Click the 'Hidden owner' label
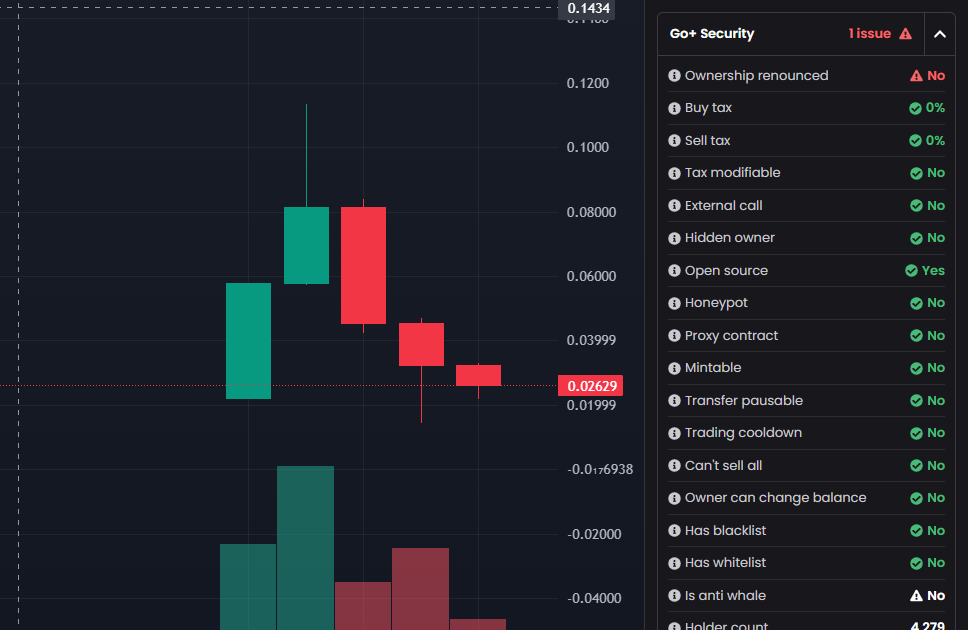Viewport: 968px width, 630px height. point(729,238)
